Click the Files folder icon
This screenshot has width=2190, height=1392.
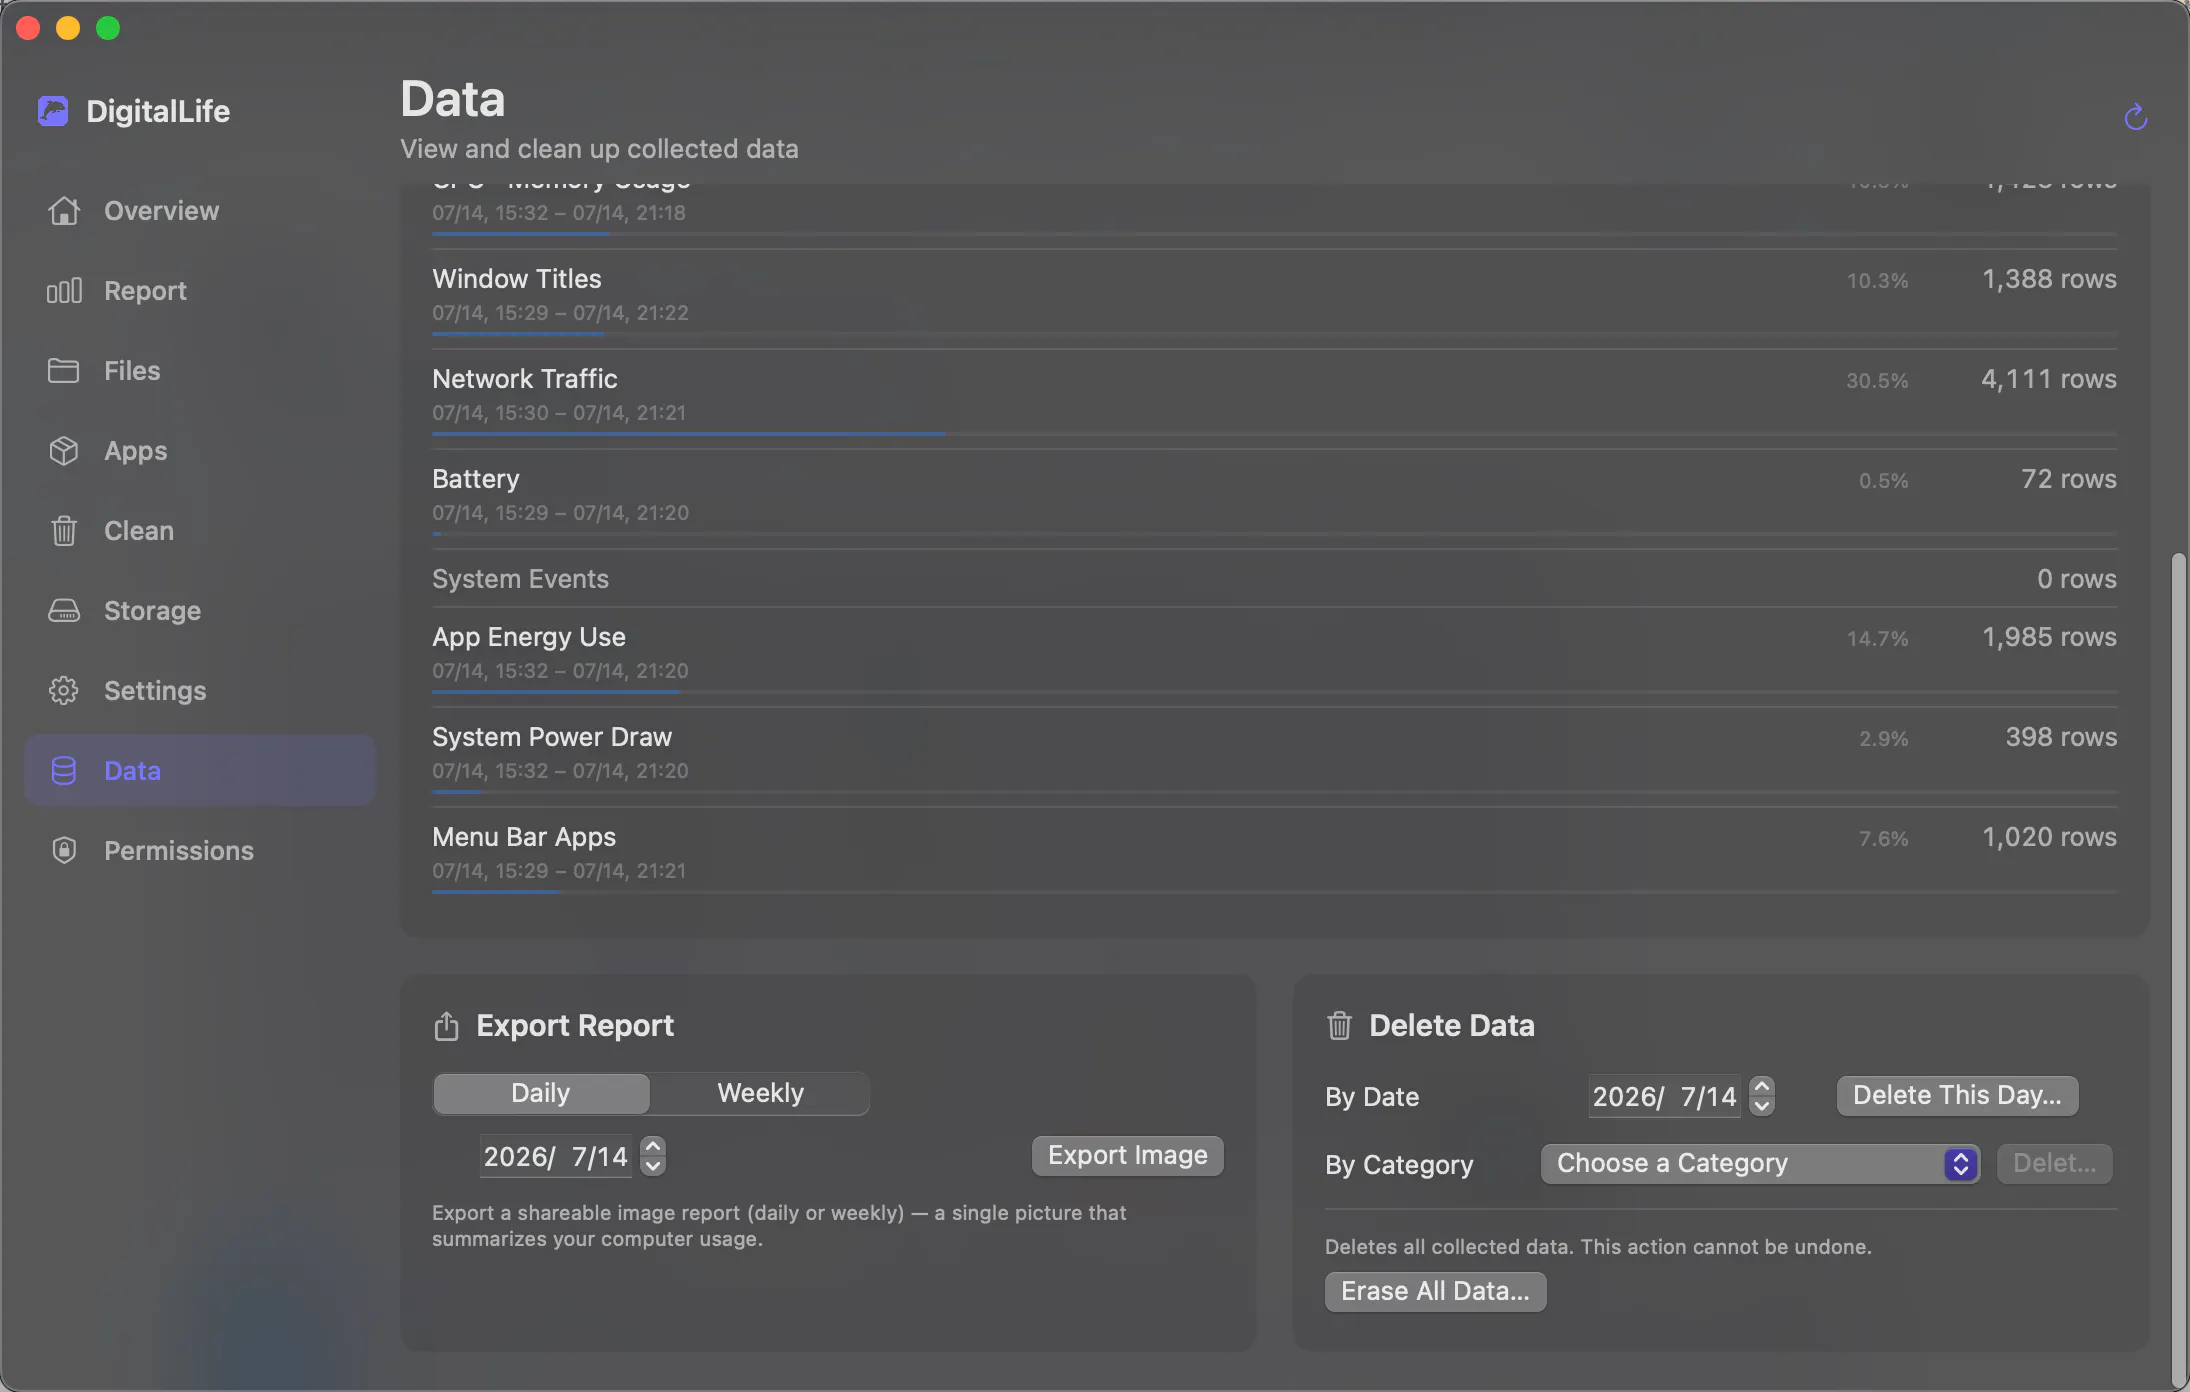coord(64,371)
